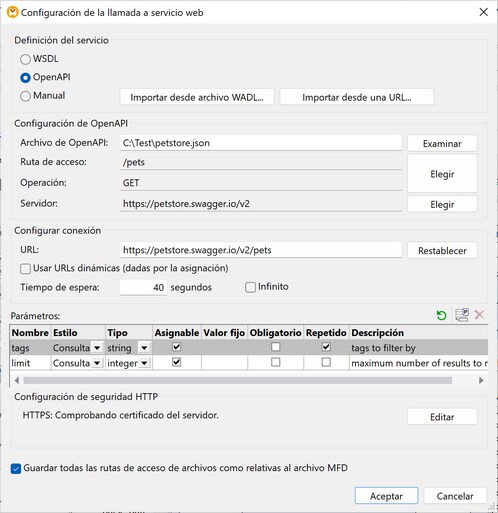Click the scrollbar left arrow in parameters
This screenshot has height=513, width=498.
coord(17,380)
